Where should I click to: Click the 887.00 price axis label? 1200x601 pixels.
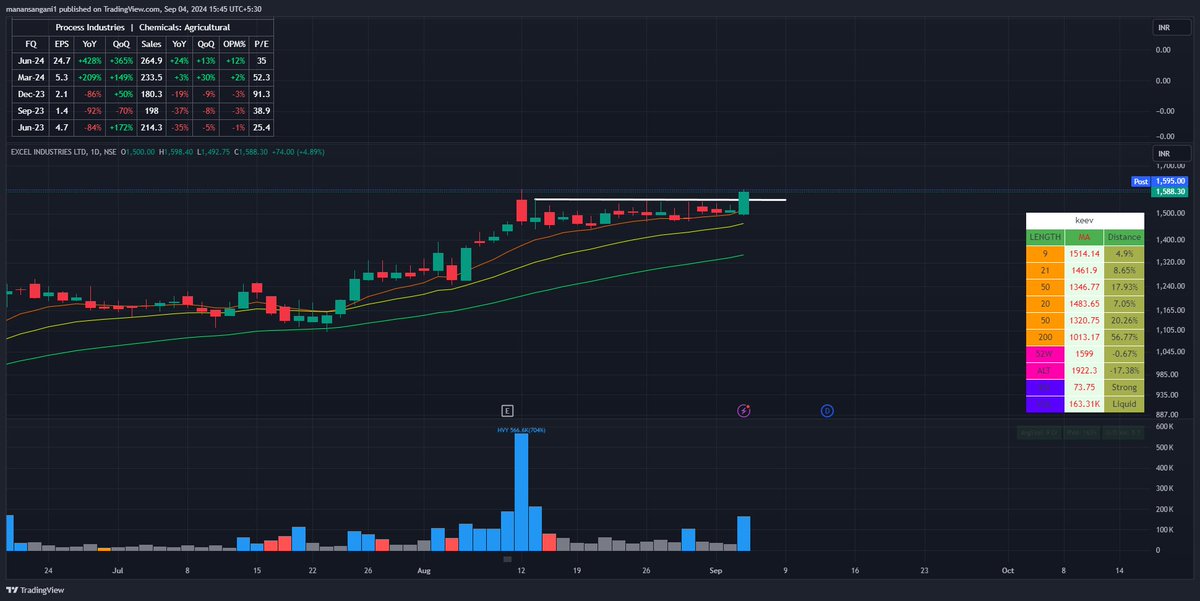(1169, 414)
